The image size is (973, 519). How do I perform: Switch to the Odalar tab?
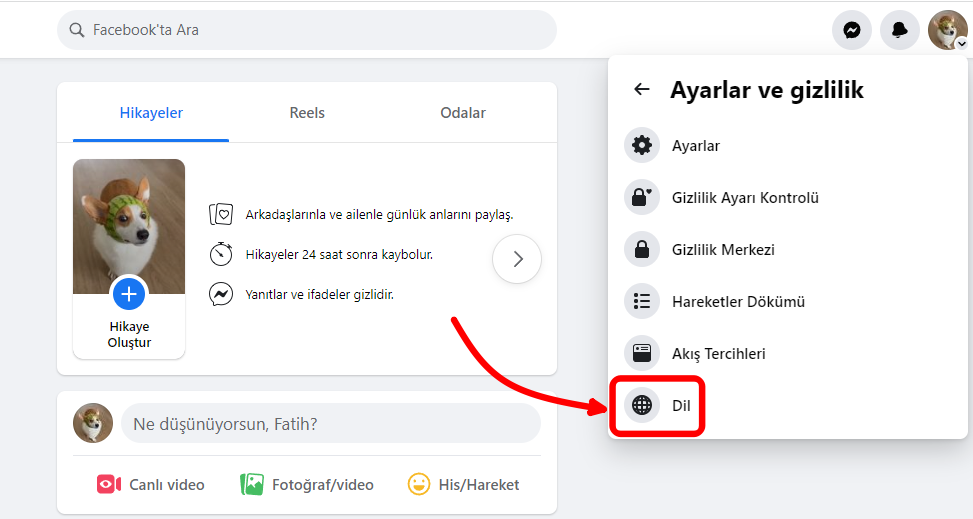[463, 113]
